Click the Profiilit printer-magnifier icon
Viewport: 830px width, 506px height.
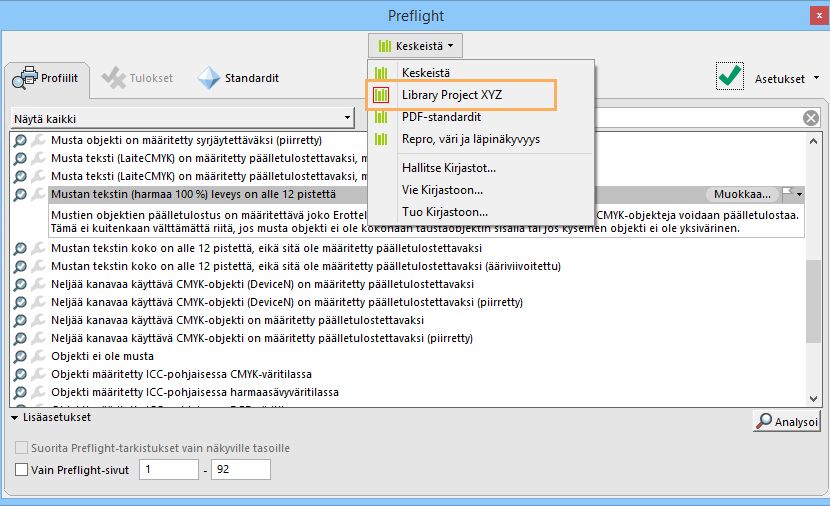[x=25, y=78]
